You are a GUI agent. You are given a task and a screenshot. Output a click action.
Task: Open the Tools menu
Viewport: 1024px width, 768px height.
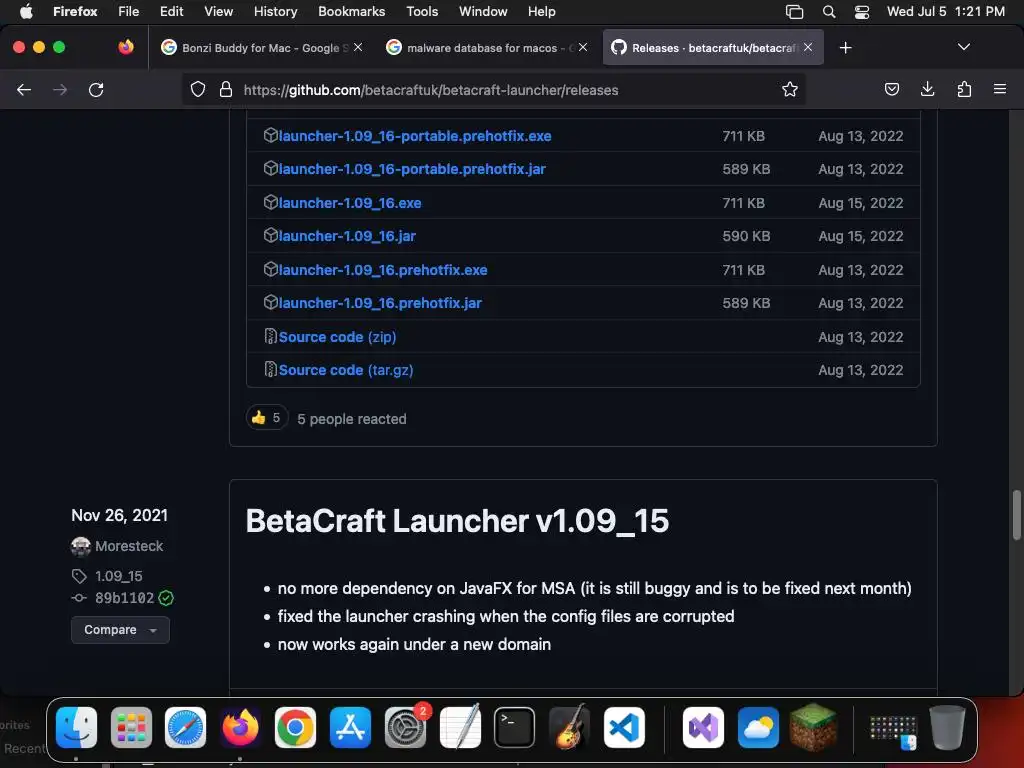pos(422,11)
